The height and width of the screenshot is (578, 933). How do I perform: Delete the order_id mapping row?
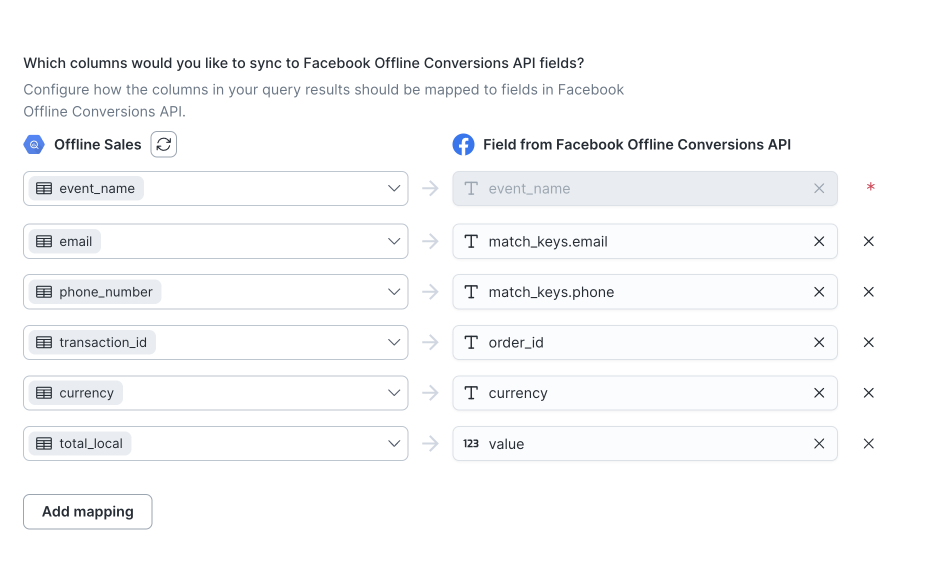click(x=868, y=342)
